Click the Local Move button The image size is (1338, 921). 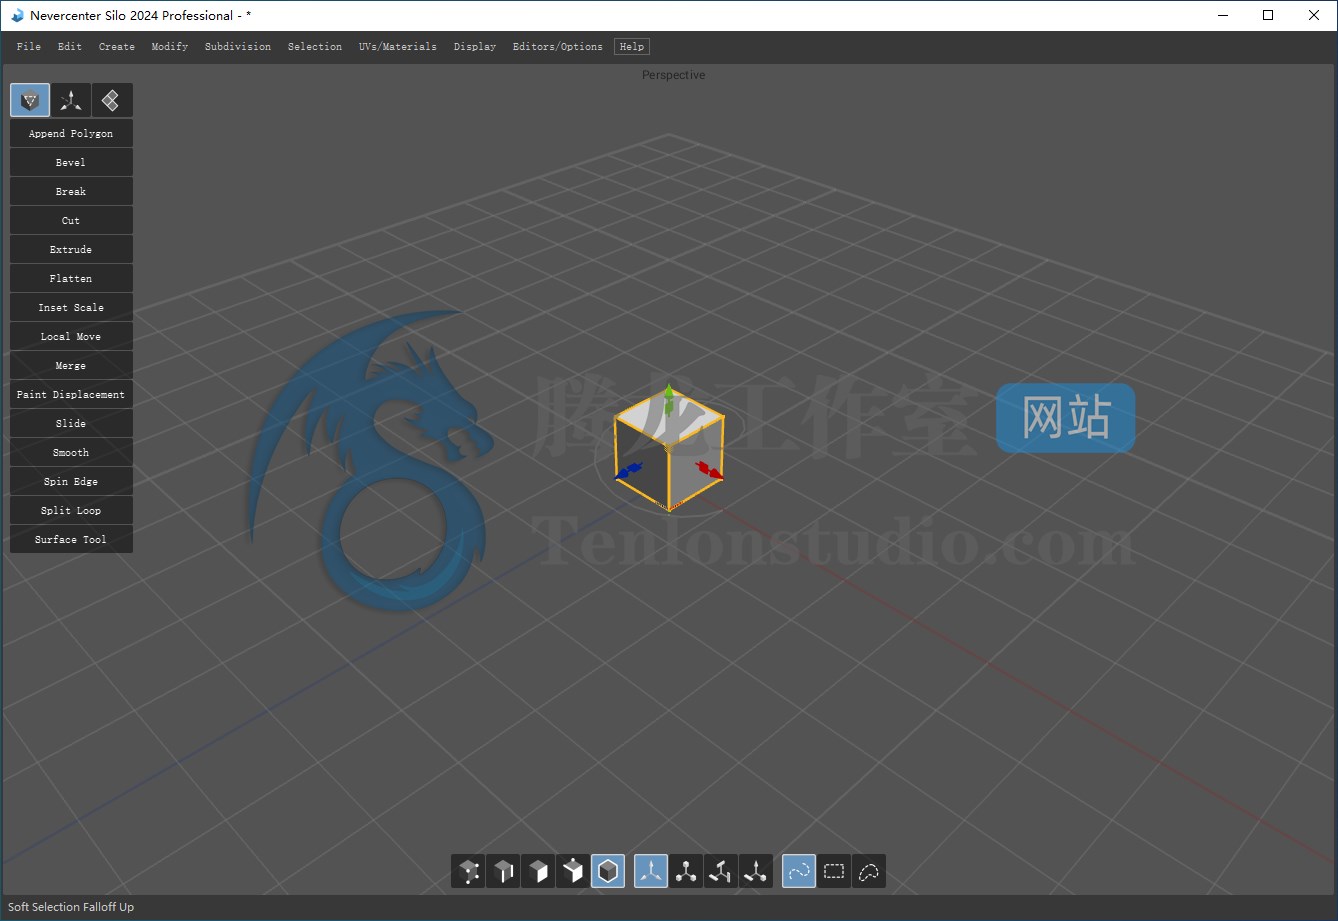(x=71, y=337)
